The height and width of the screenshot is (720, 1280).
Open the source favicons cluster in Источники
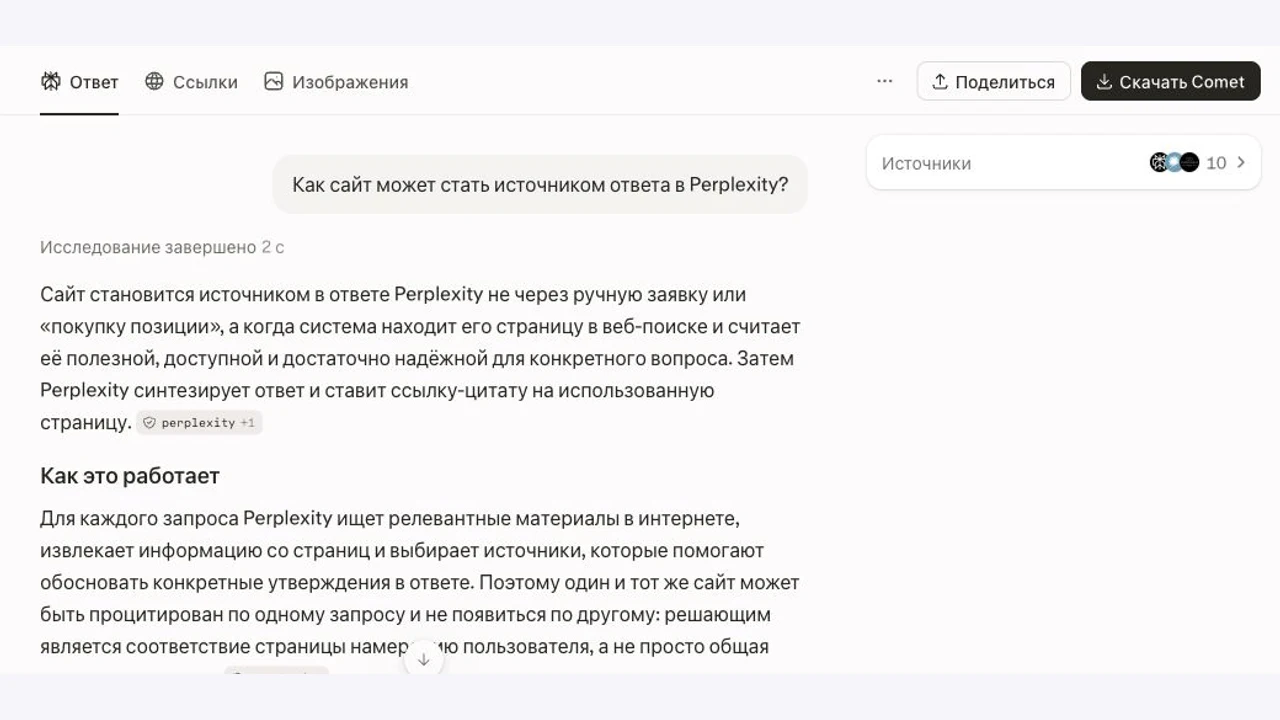[1174, 162]
